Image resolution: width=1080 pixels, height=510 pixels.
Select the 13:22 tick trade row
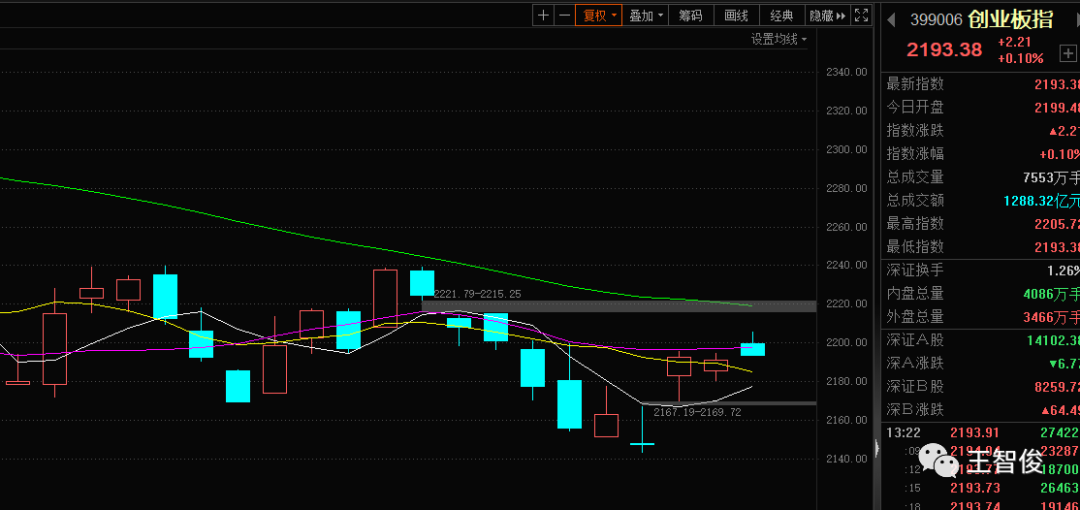[983, 433]
